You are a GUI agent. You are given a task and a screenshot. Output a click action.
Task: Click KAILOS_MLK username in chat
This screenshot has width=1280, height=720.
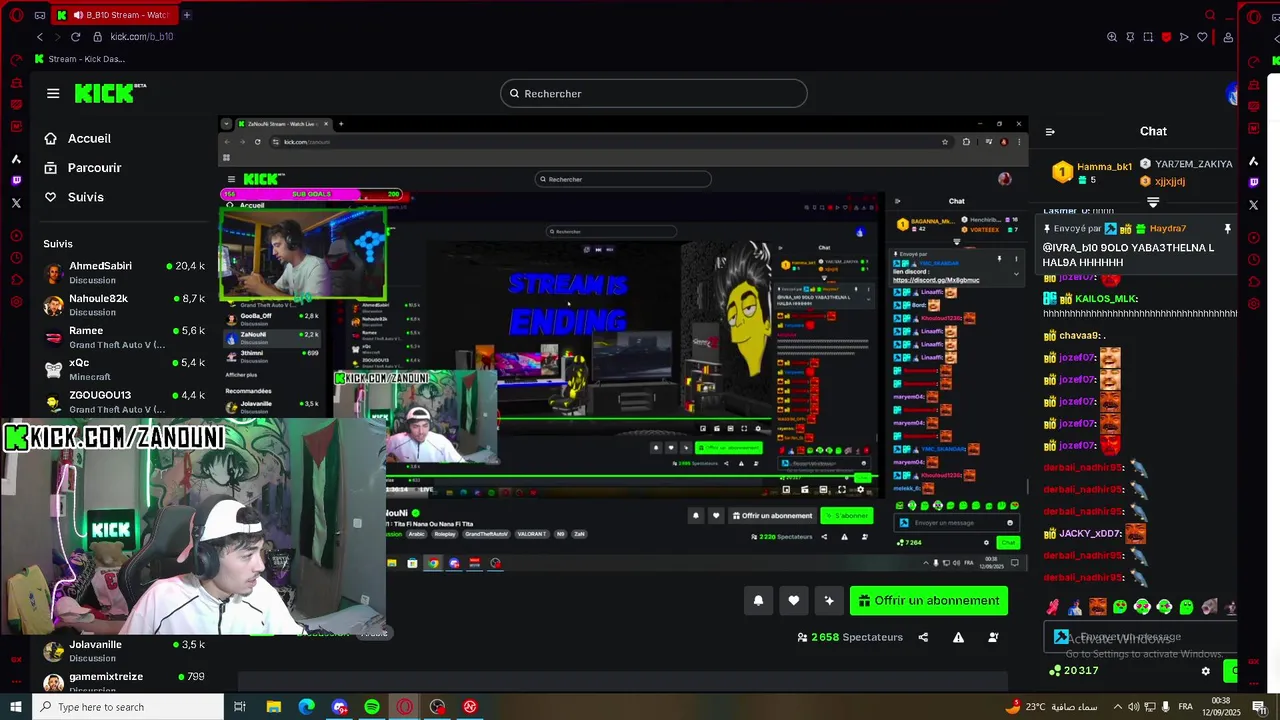pos(1106,299)
